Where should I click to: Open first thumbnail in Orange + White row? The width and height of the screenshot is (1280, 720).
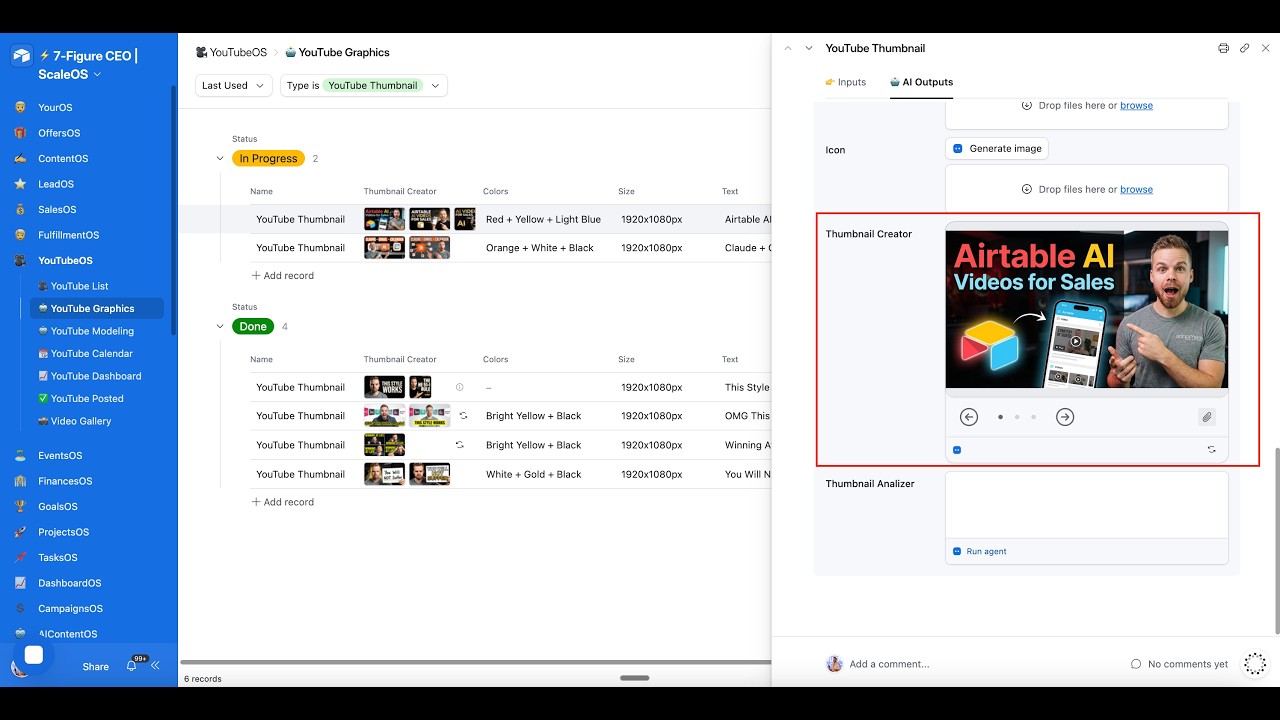click(x=384, y=248)
